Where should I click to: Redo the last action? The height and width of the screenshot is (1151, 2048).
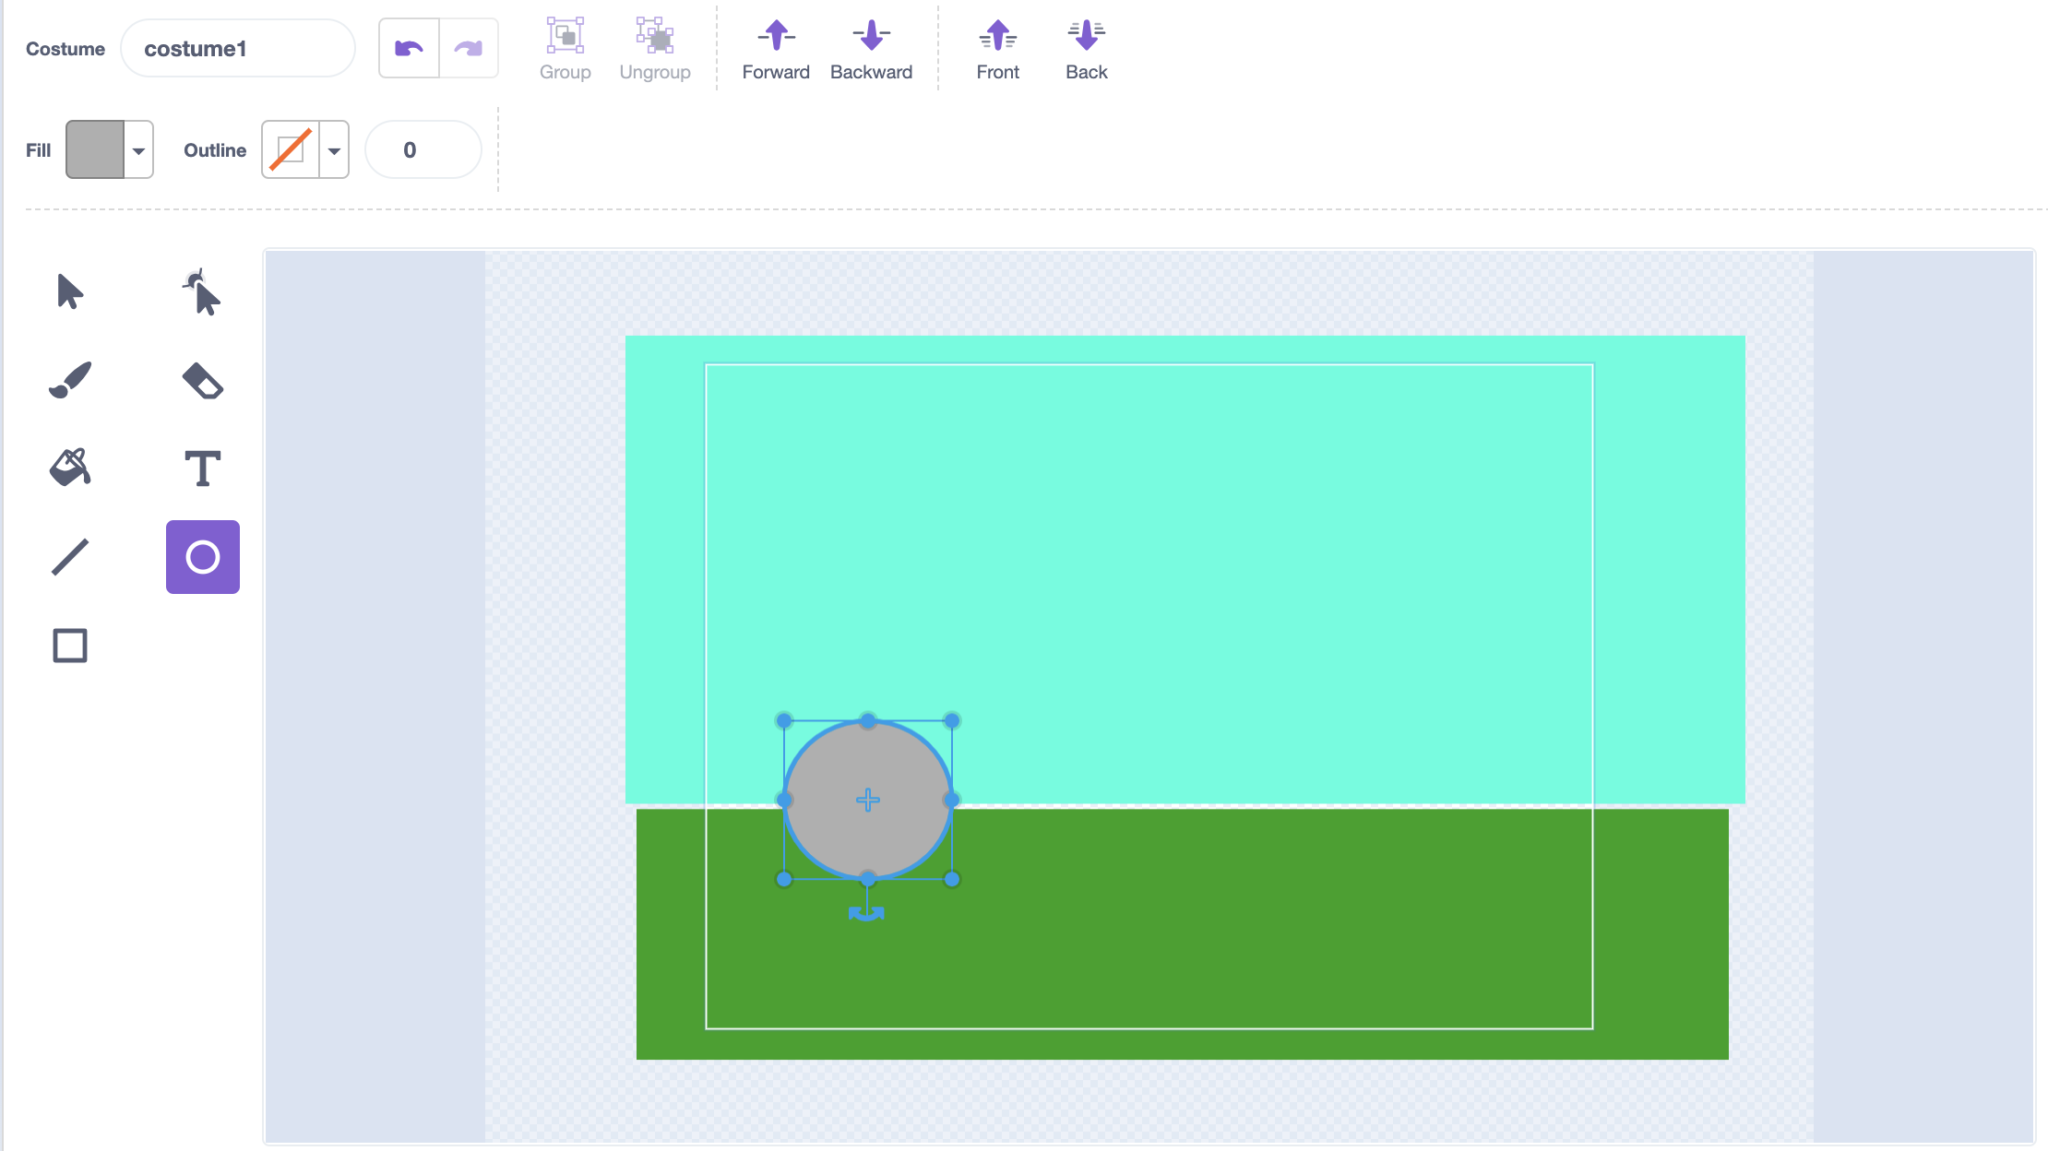click(x=468, y=46)
